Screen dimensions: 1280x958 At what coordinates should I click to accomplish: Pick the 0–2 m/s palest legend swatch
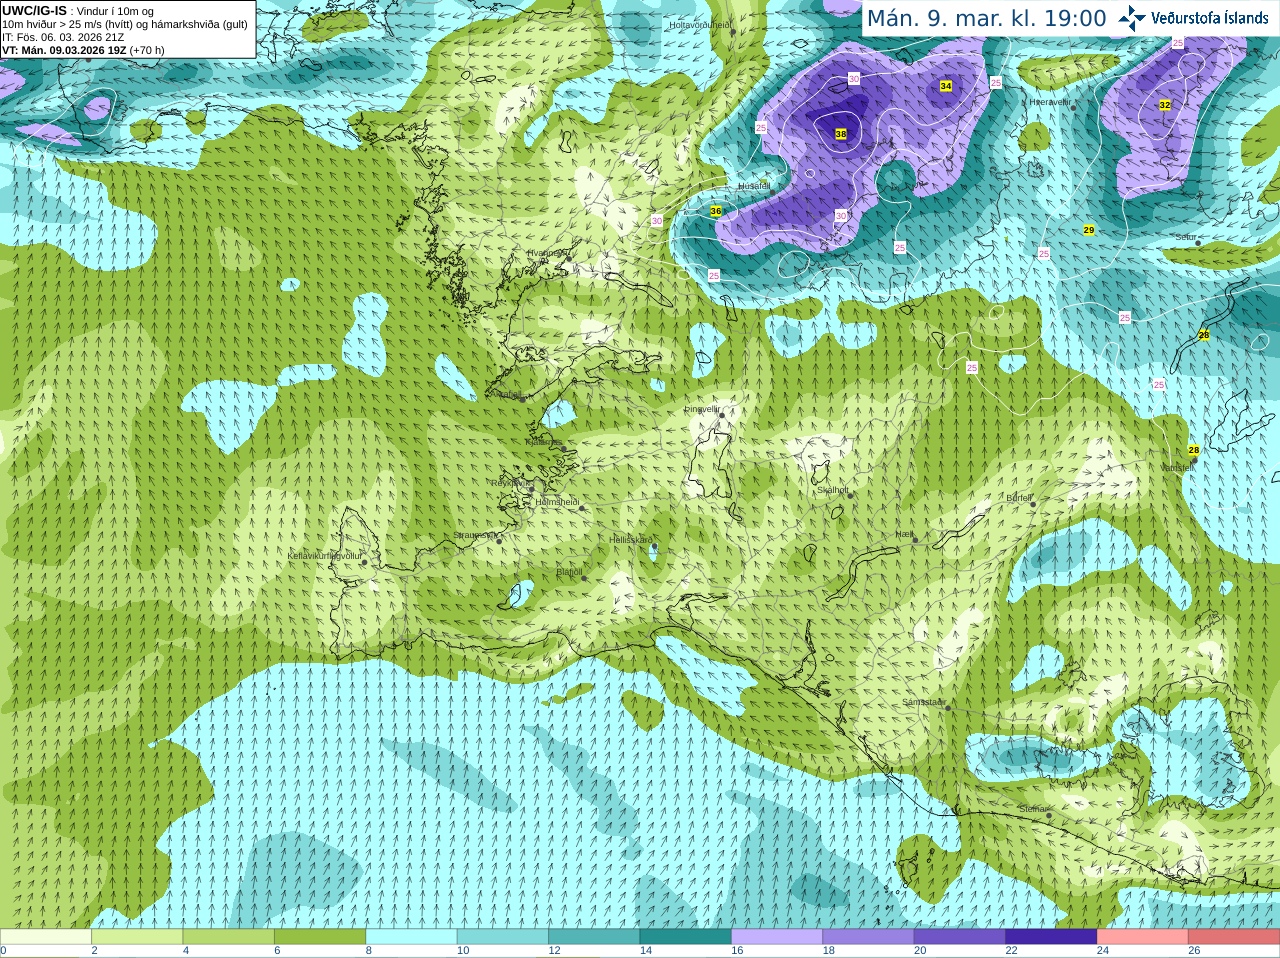pos(46,937)
